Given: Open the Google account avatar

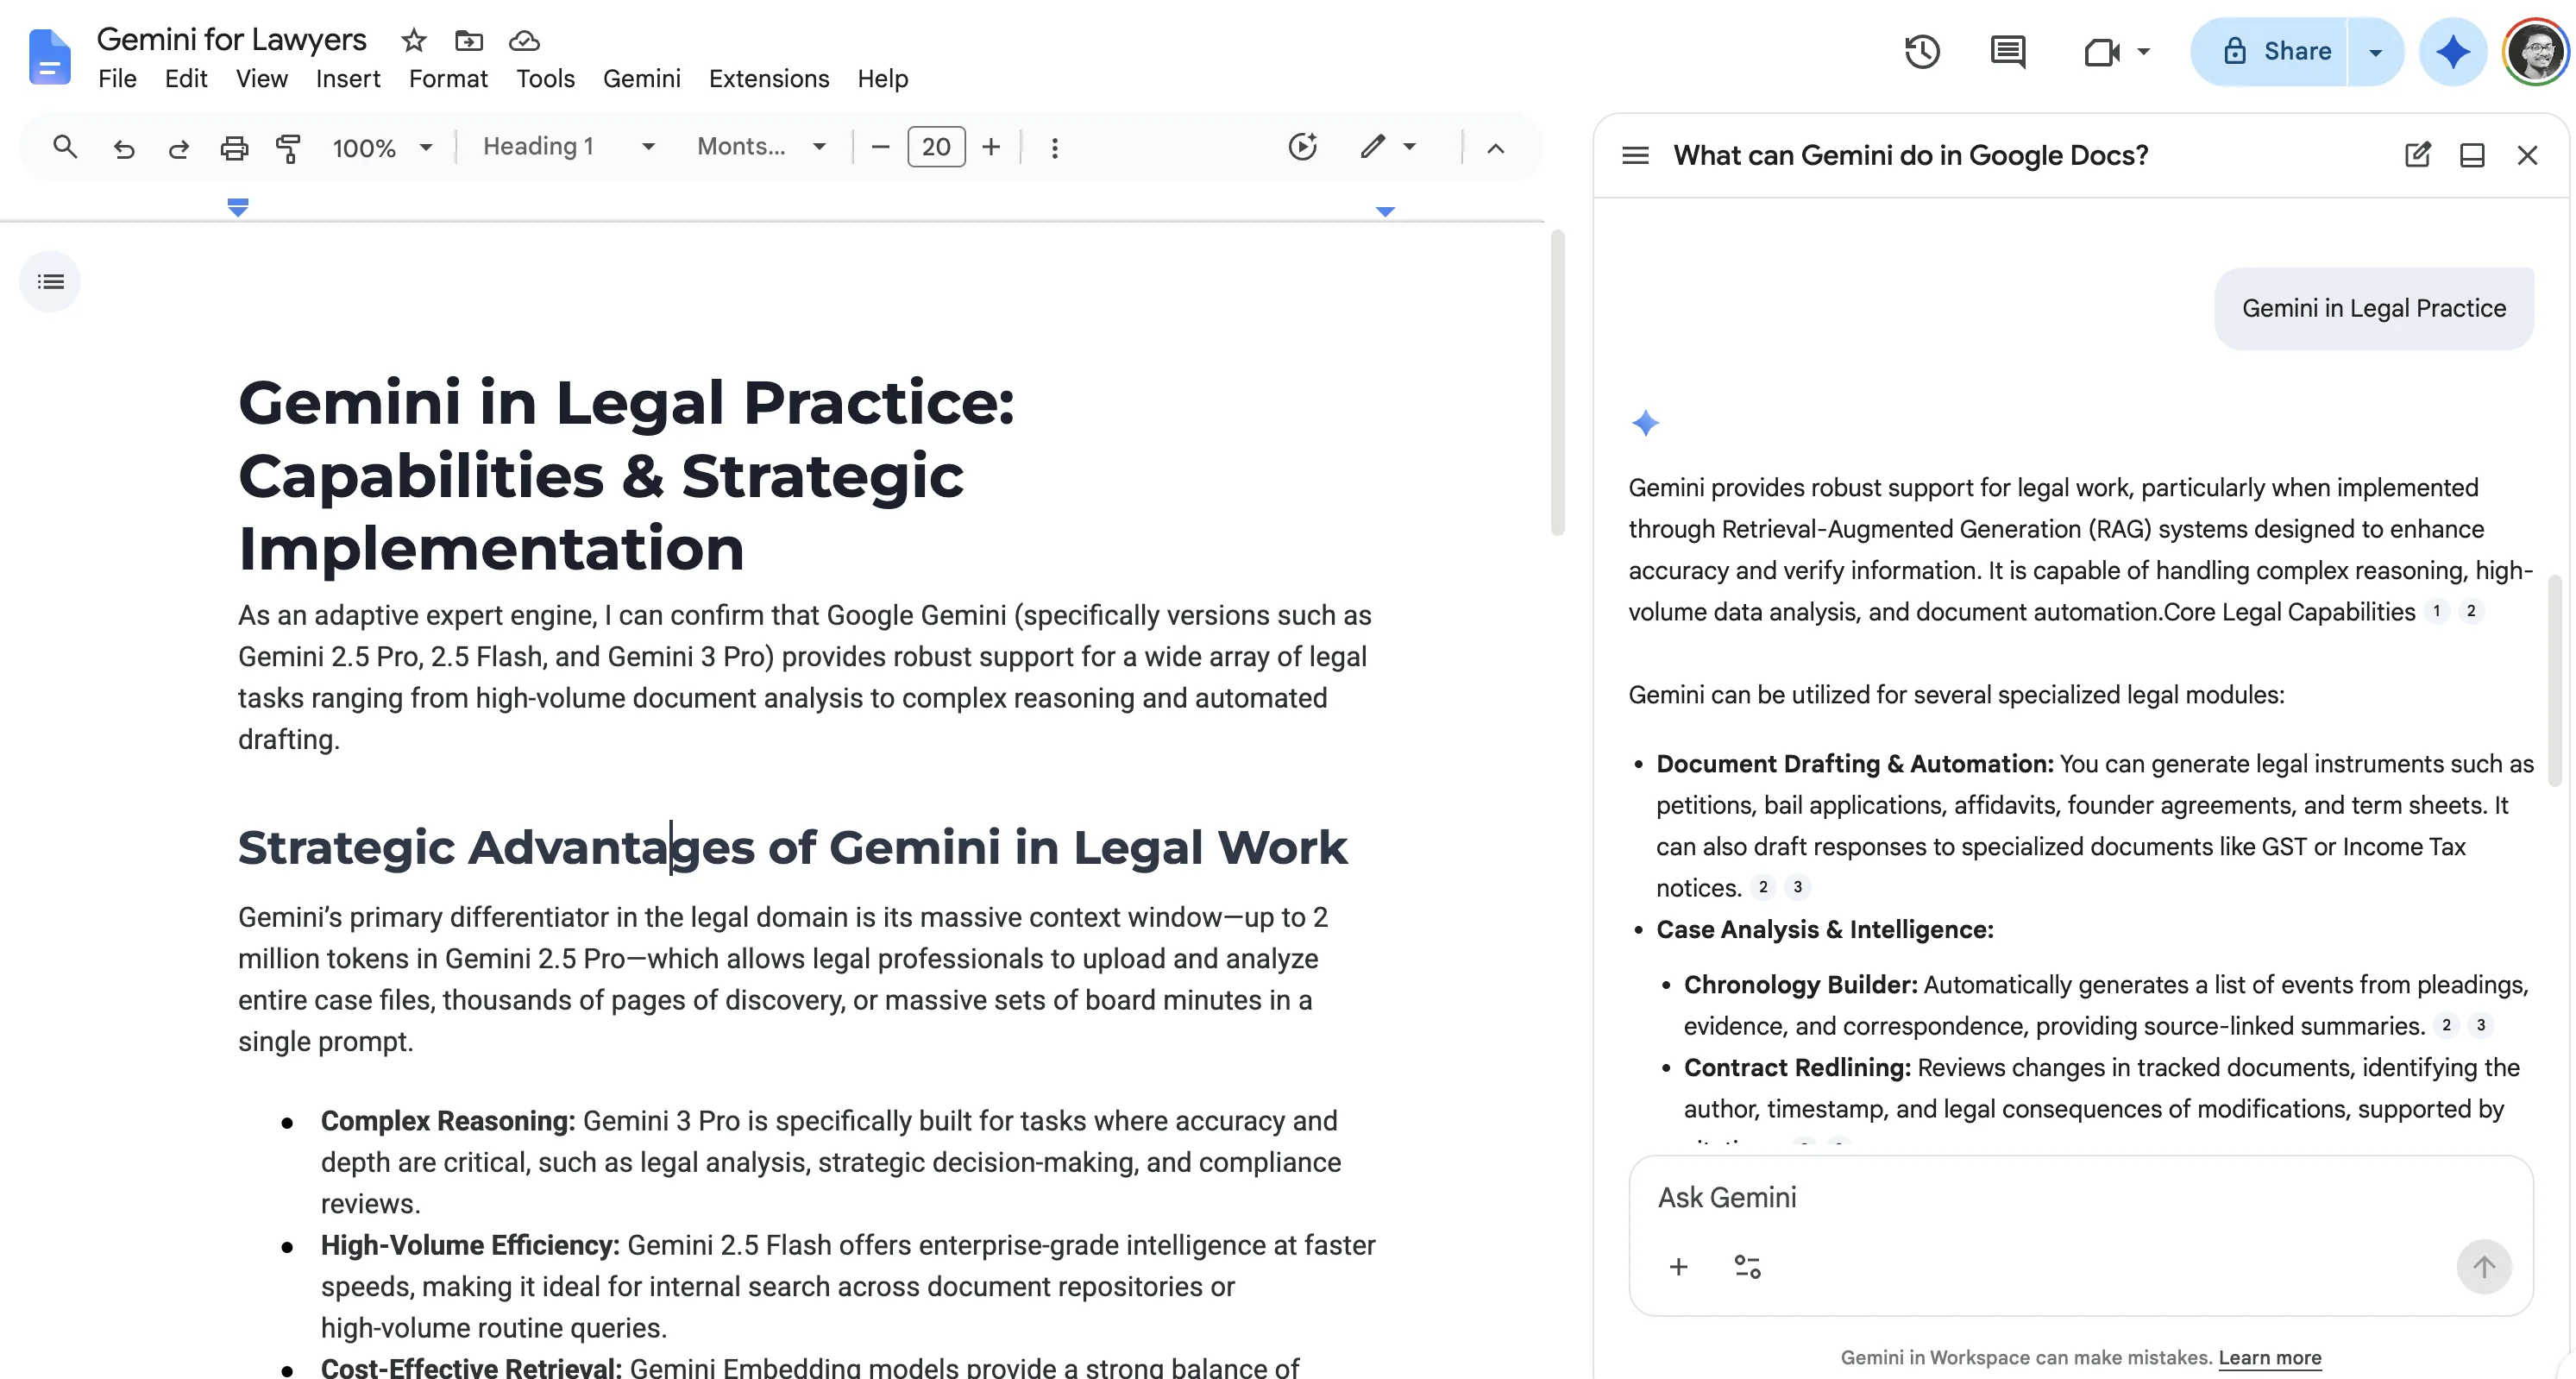Looking at the screenshot, I should tap(2535, 51).
